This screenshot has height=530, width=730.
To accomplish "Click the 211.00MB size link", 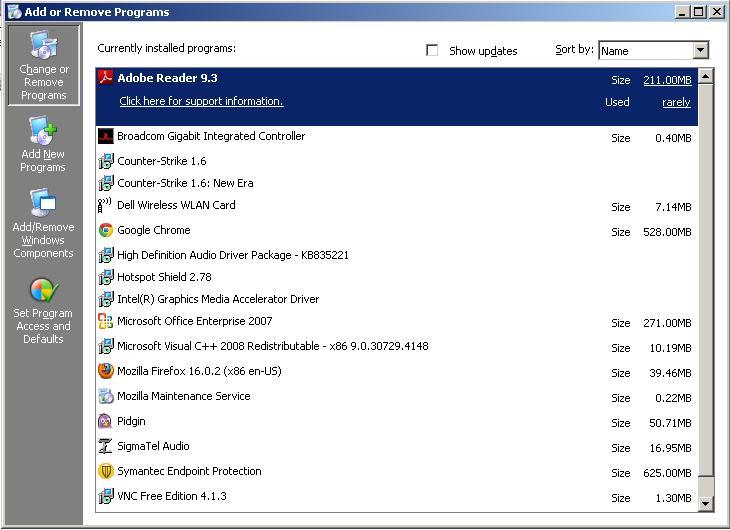I will (x=666, y=79).
